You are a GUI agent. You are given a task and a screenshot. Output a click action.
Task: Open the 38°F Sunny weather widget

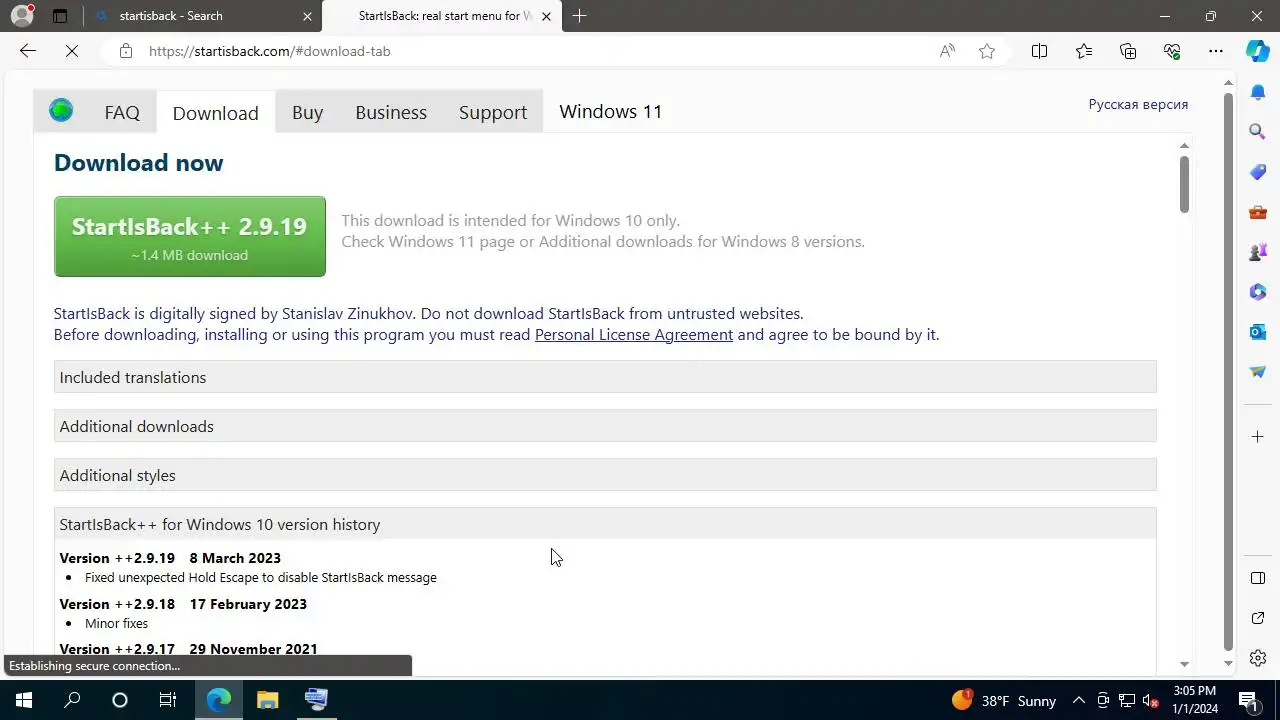click(x=1004, y=700)
